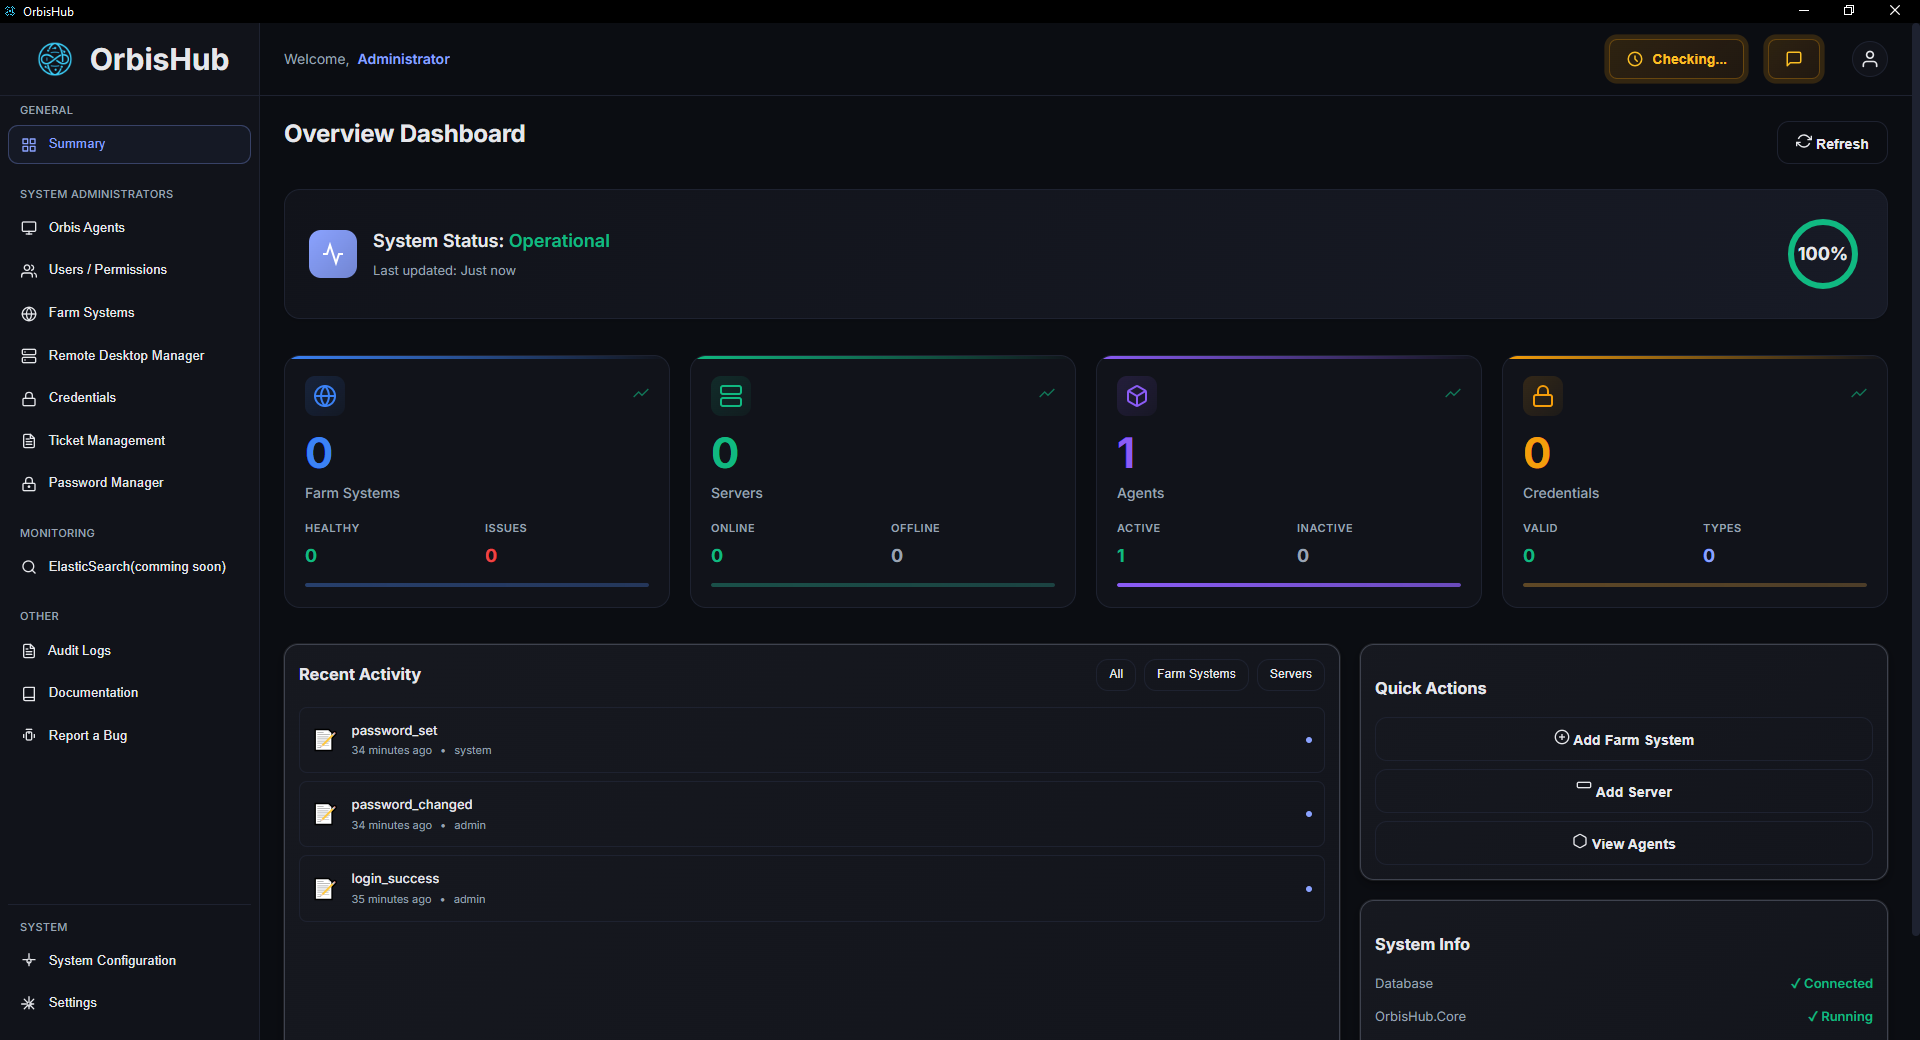Select the All activity filter
Viewport: 1920px width, 1040px height.
coord(1116,674)
